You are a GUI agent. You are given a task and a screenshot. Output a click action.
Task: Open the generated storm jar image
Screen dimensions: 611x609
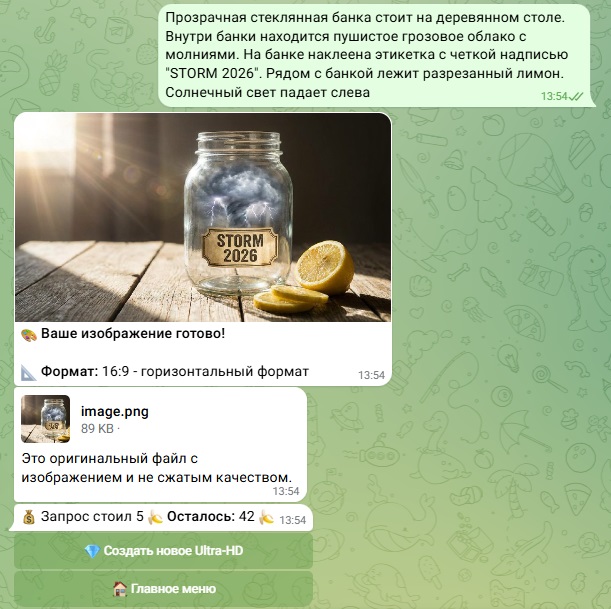tap(203, 217)
